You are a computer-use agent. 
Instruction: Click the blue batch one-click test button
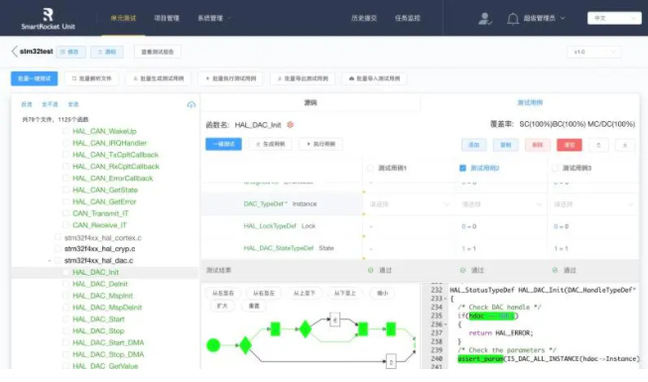pyautogui.click(x=34, y=79)
